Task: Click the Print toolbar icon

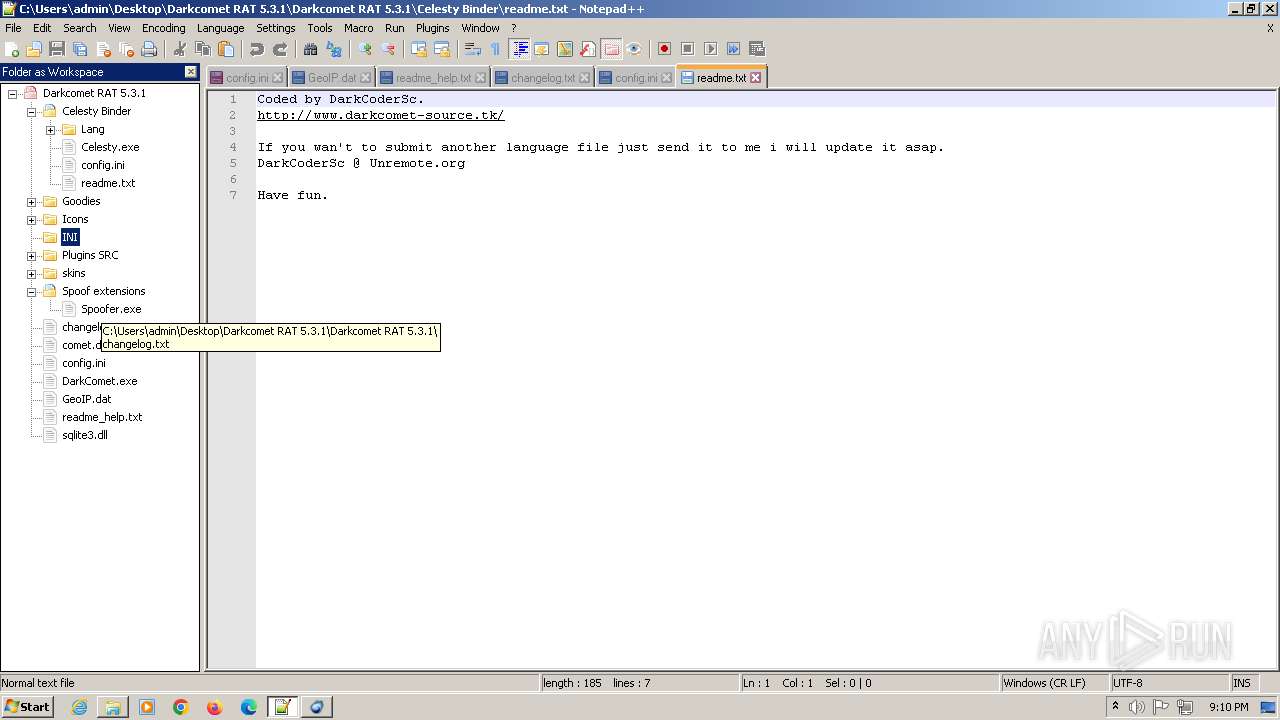Action: pyautogui.click(x=149, y=49)
